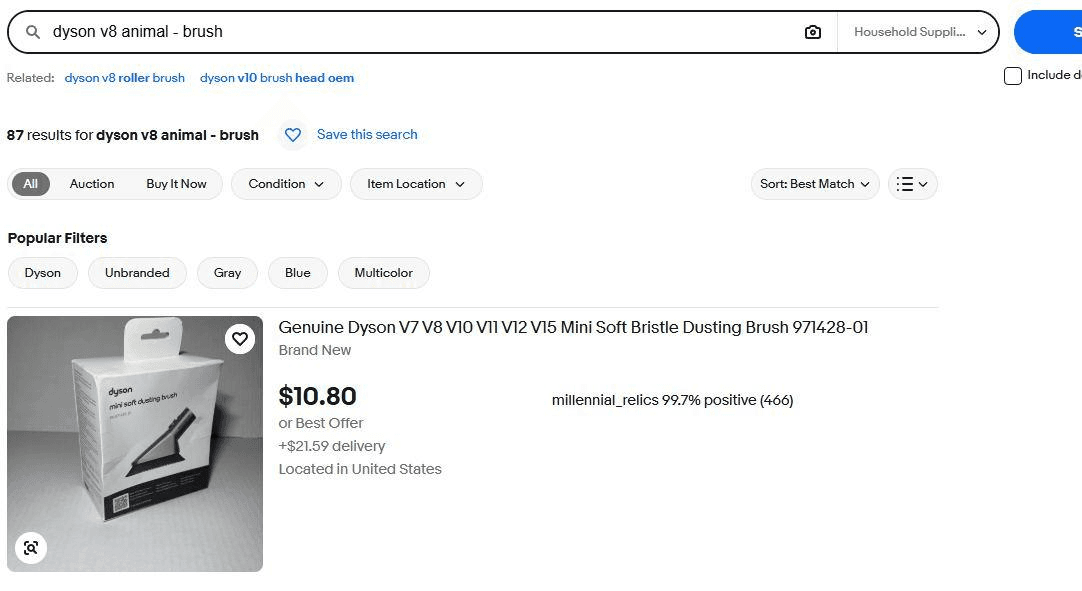Expand the Item Location dropdown
The width and height of the screenshot is (1082, 591).
pyautogui.click(x=415, y=184)
